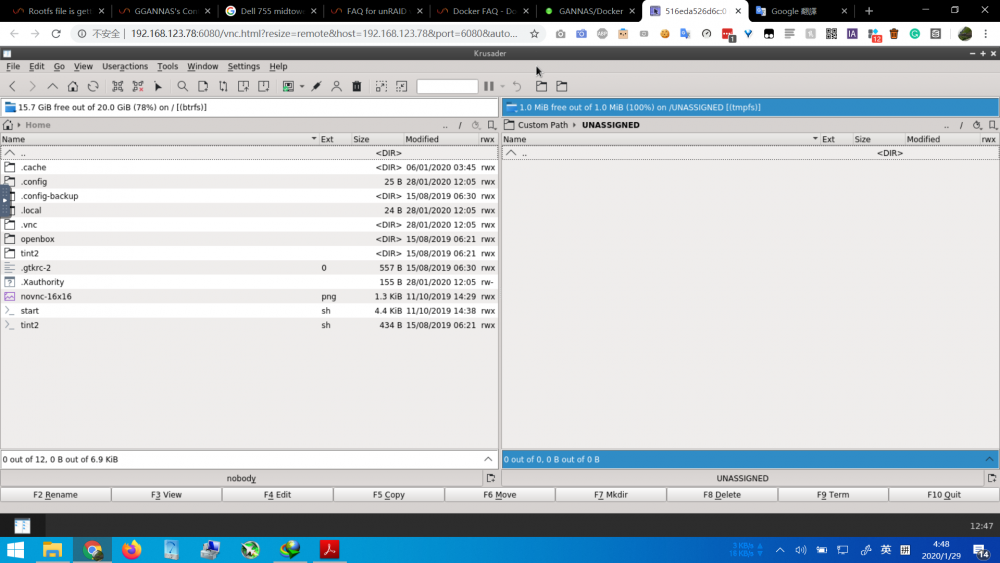Sort left panel by Modified column

coord(441,139)
